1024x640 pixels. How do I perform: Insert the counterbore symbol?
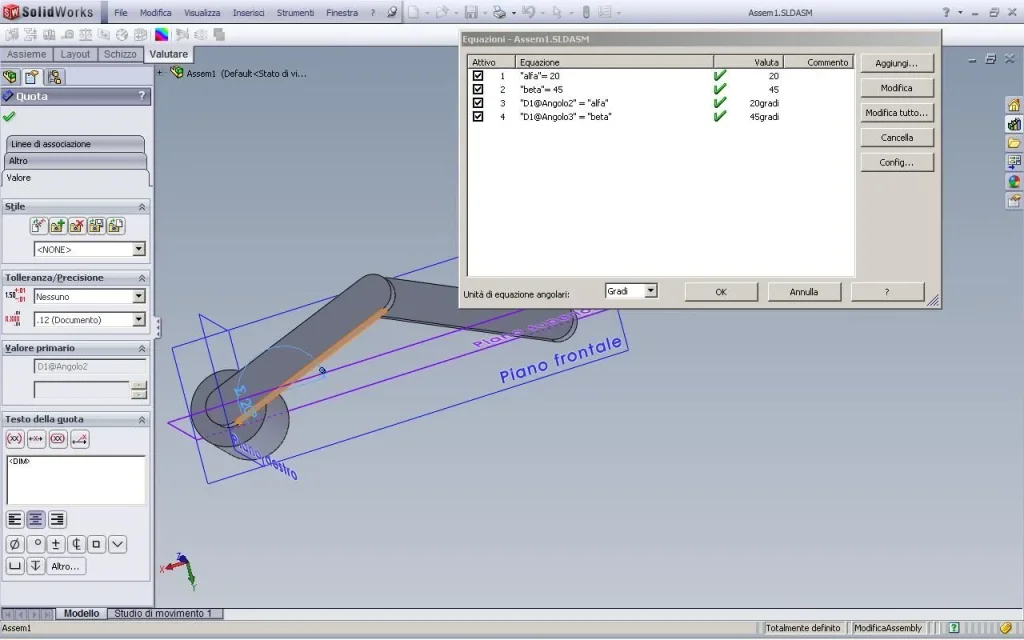click(15, 566)
